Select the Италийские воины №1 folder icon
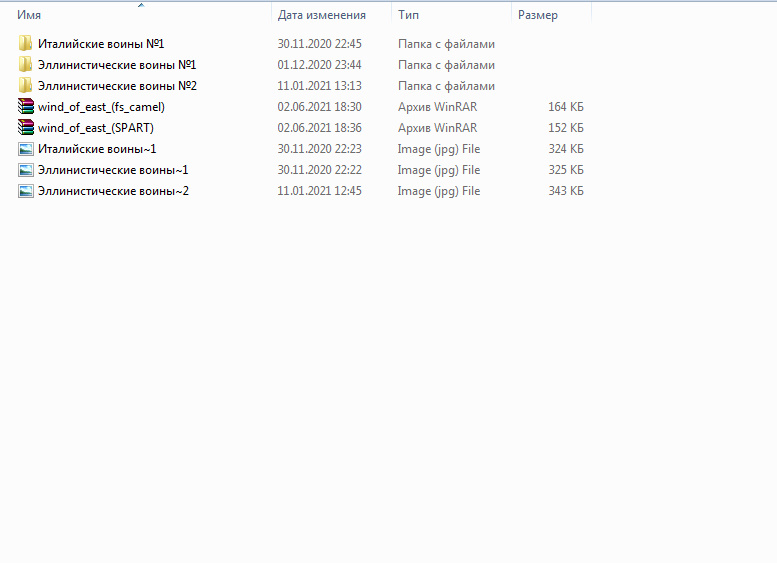Screen dimensions: 777x563 click(25, 44)
